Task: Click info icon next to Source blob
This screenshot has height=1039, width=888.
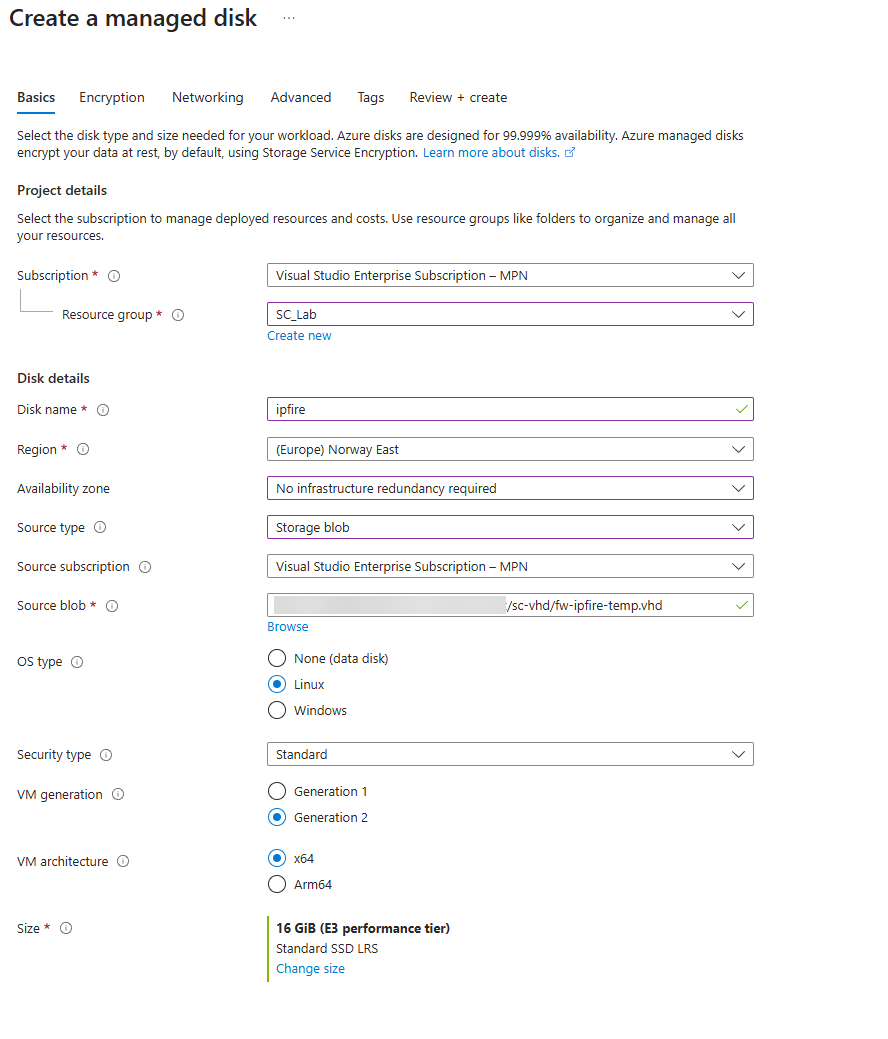Action: pyautogui.click(x=112, y=606)
